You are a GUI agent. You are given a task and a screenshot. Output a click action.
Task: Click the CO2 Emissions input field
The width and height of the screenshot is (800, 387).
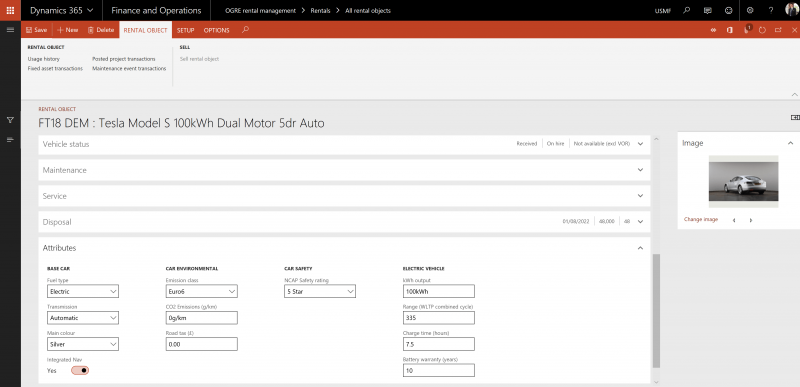coord(202,318)
